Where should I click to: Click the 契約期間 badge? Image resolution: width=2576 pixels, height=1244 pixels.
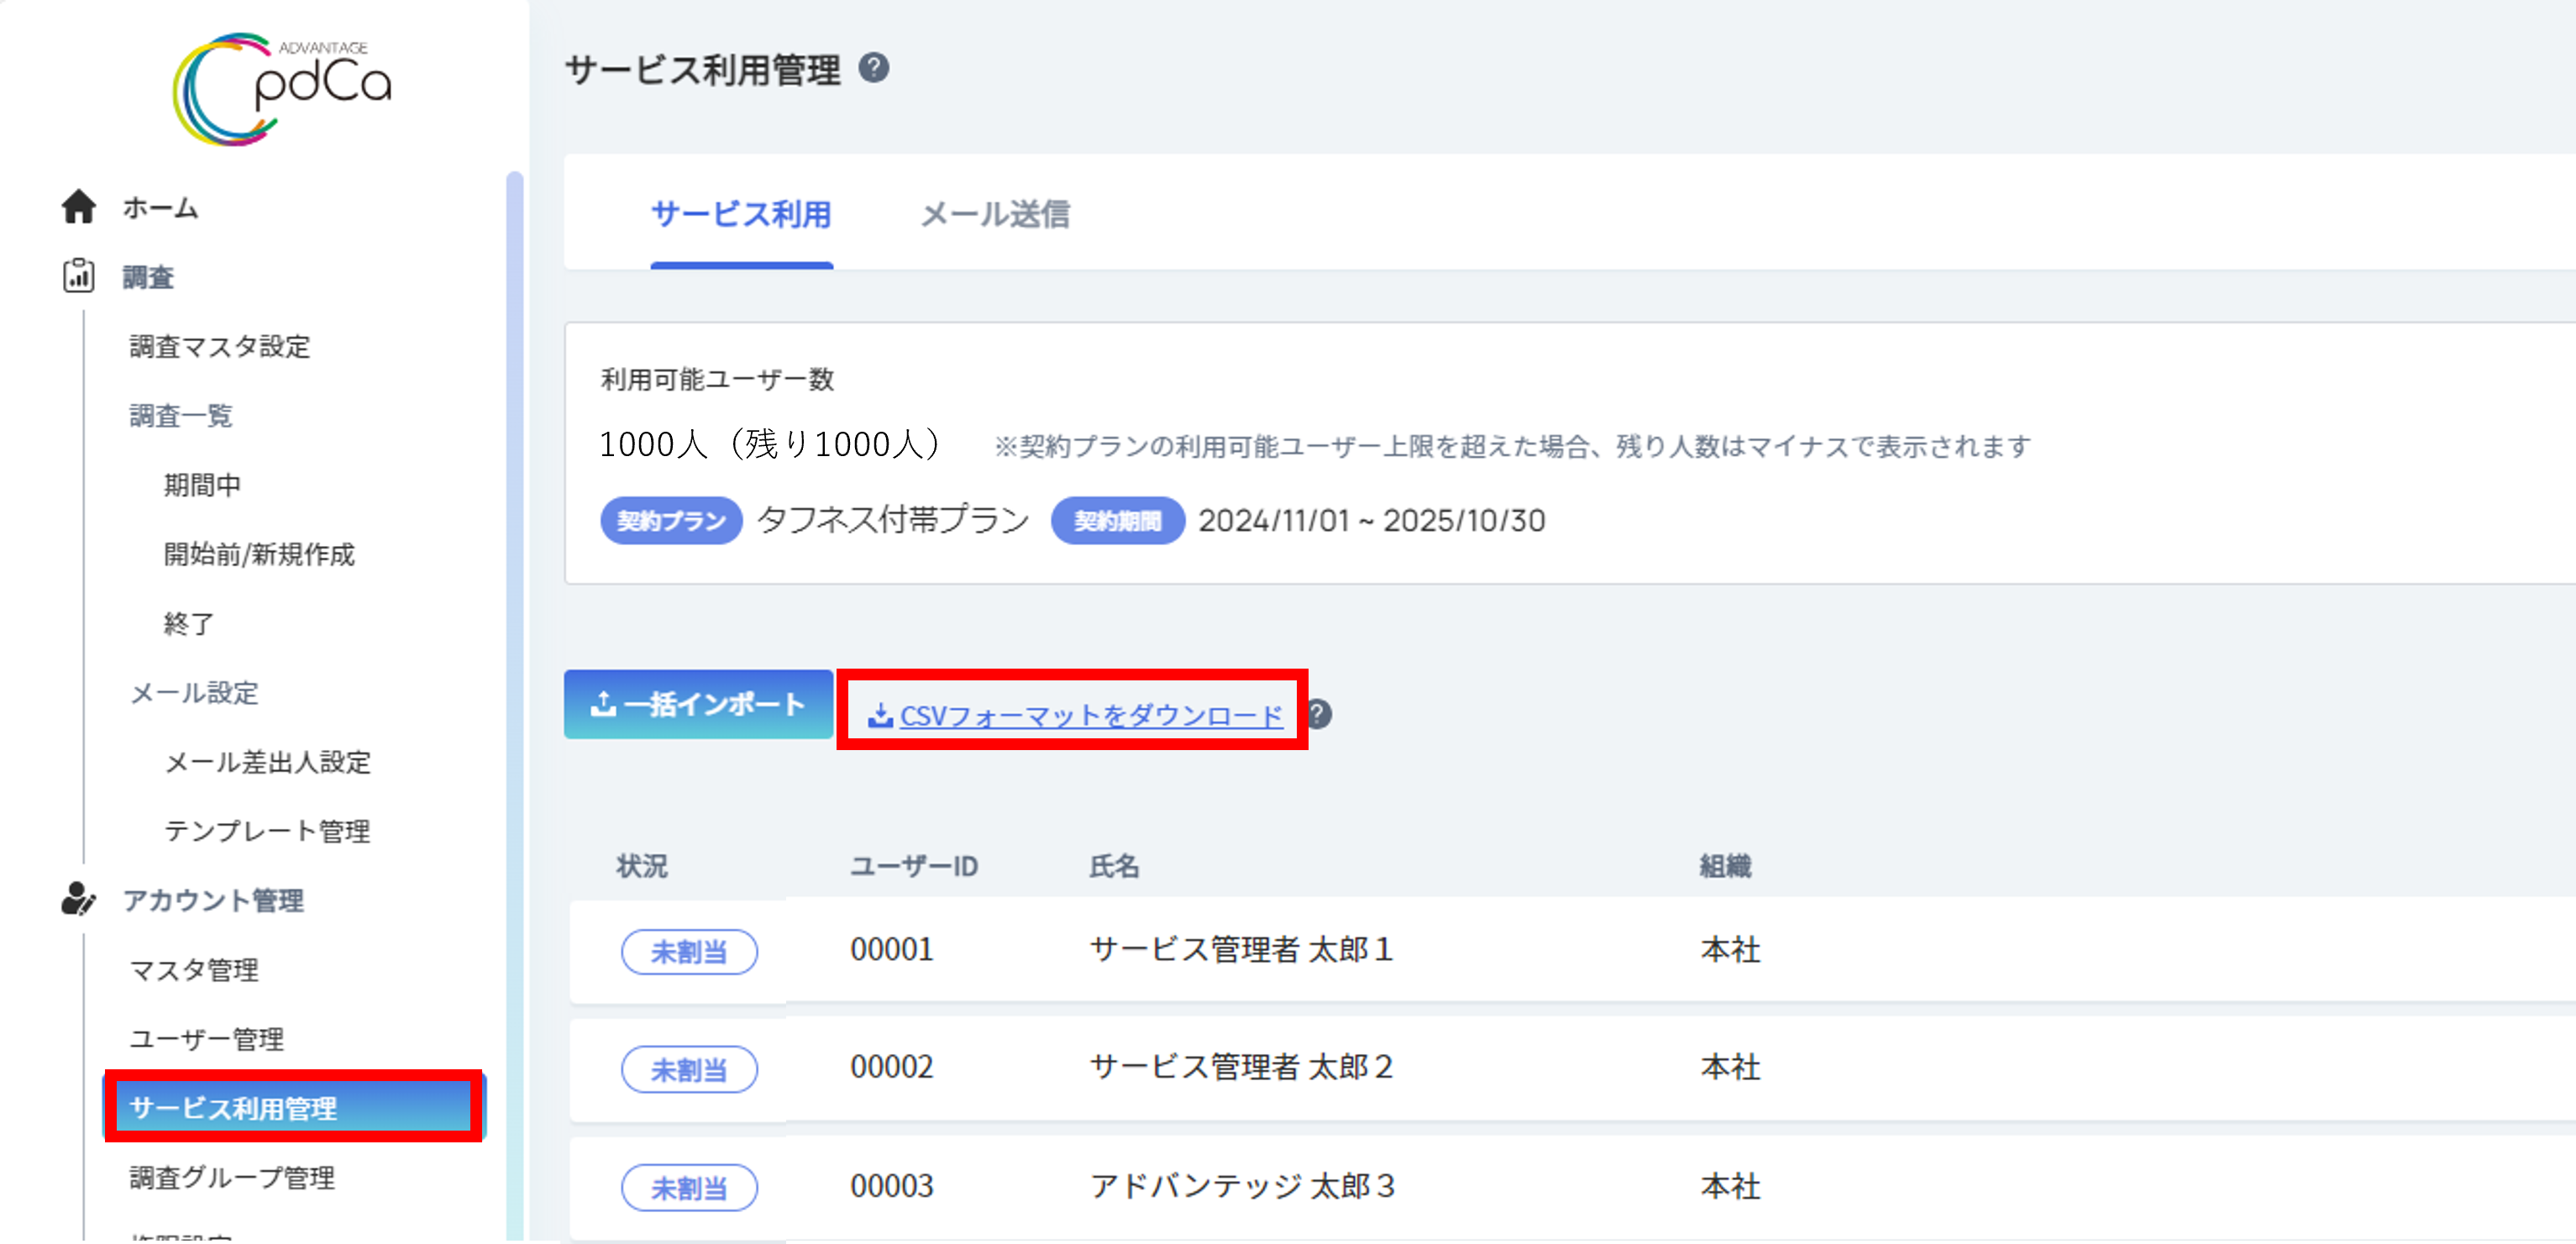1117,520
